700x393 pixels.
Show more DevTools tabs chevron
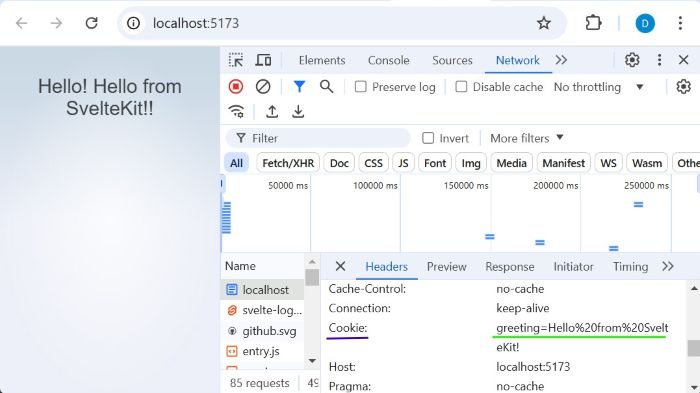click(x=561, y=60)
